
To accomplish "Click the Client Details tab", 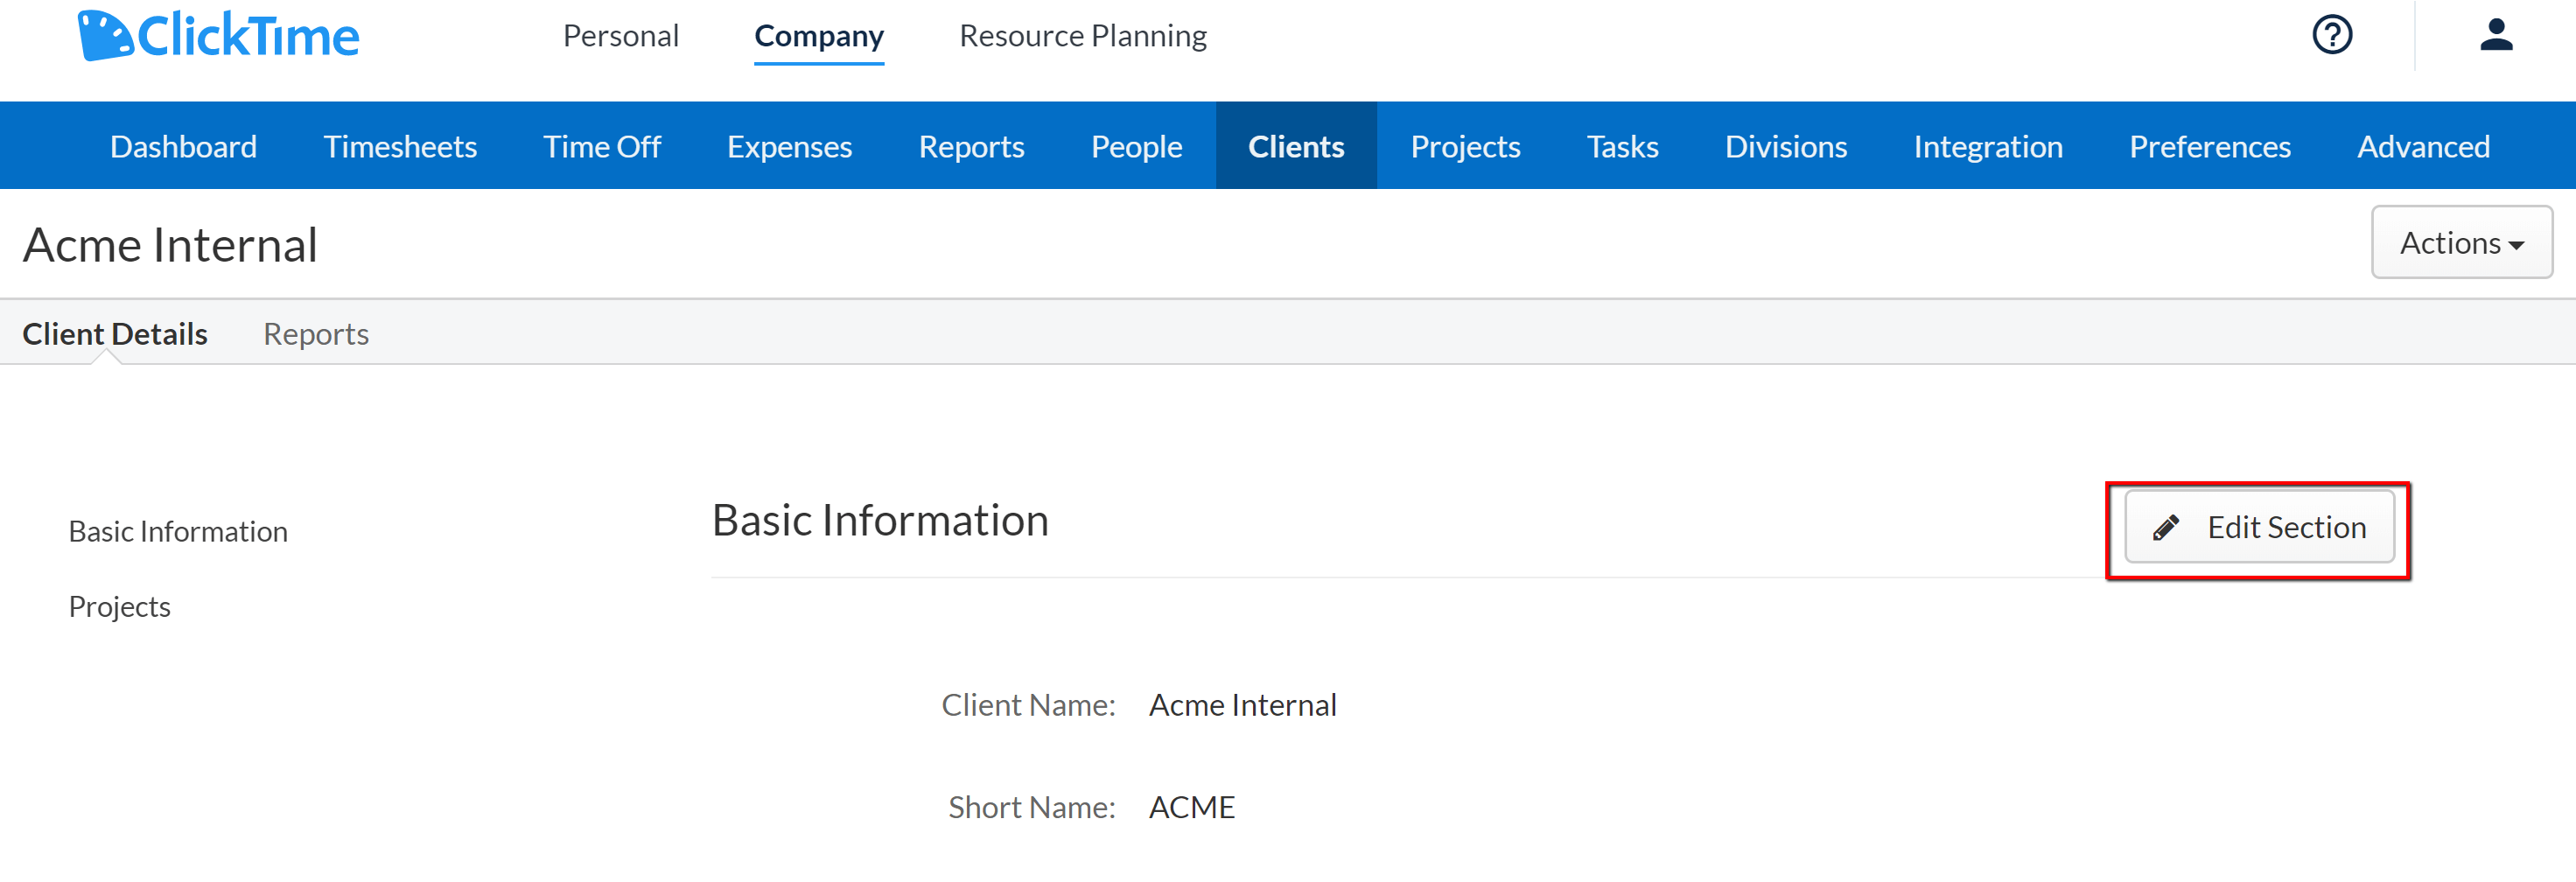I will (x=114, y=333).
